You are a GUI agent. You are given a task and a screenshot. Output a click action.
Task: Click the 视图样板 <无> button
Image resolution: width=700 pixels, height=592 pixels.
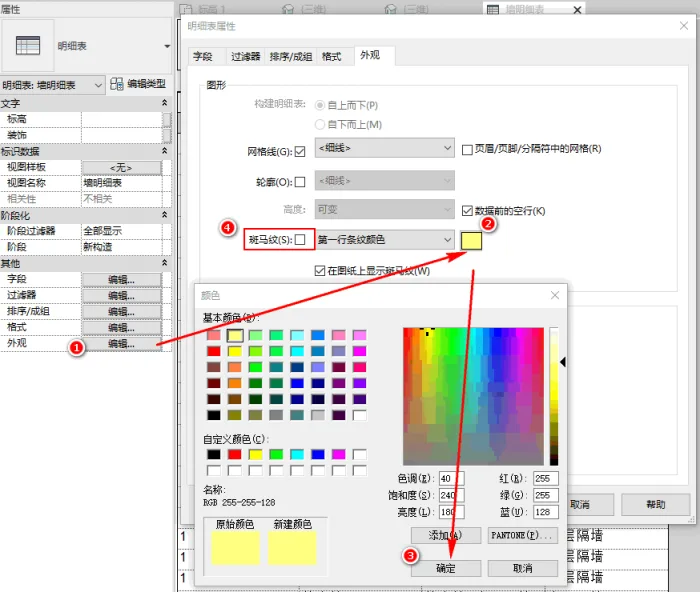(121, 167)
